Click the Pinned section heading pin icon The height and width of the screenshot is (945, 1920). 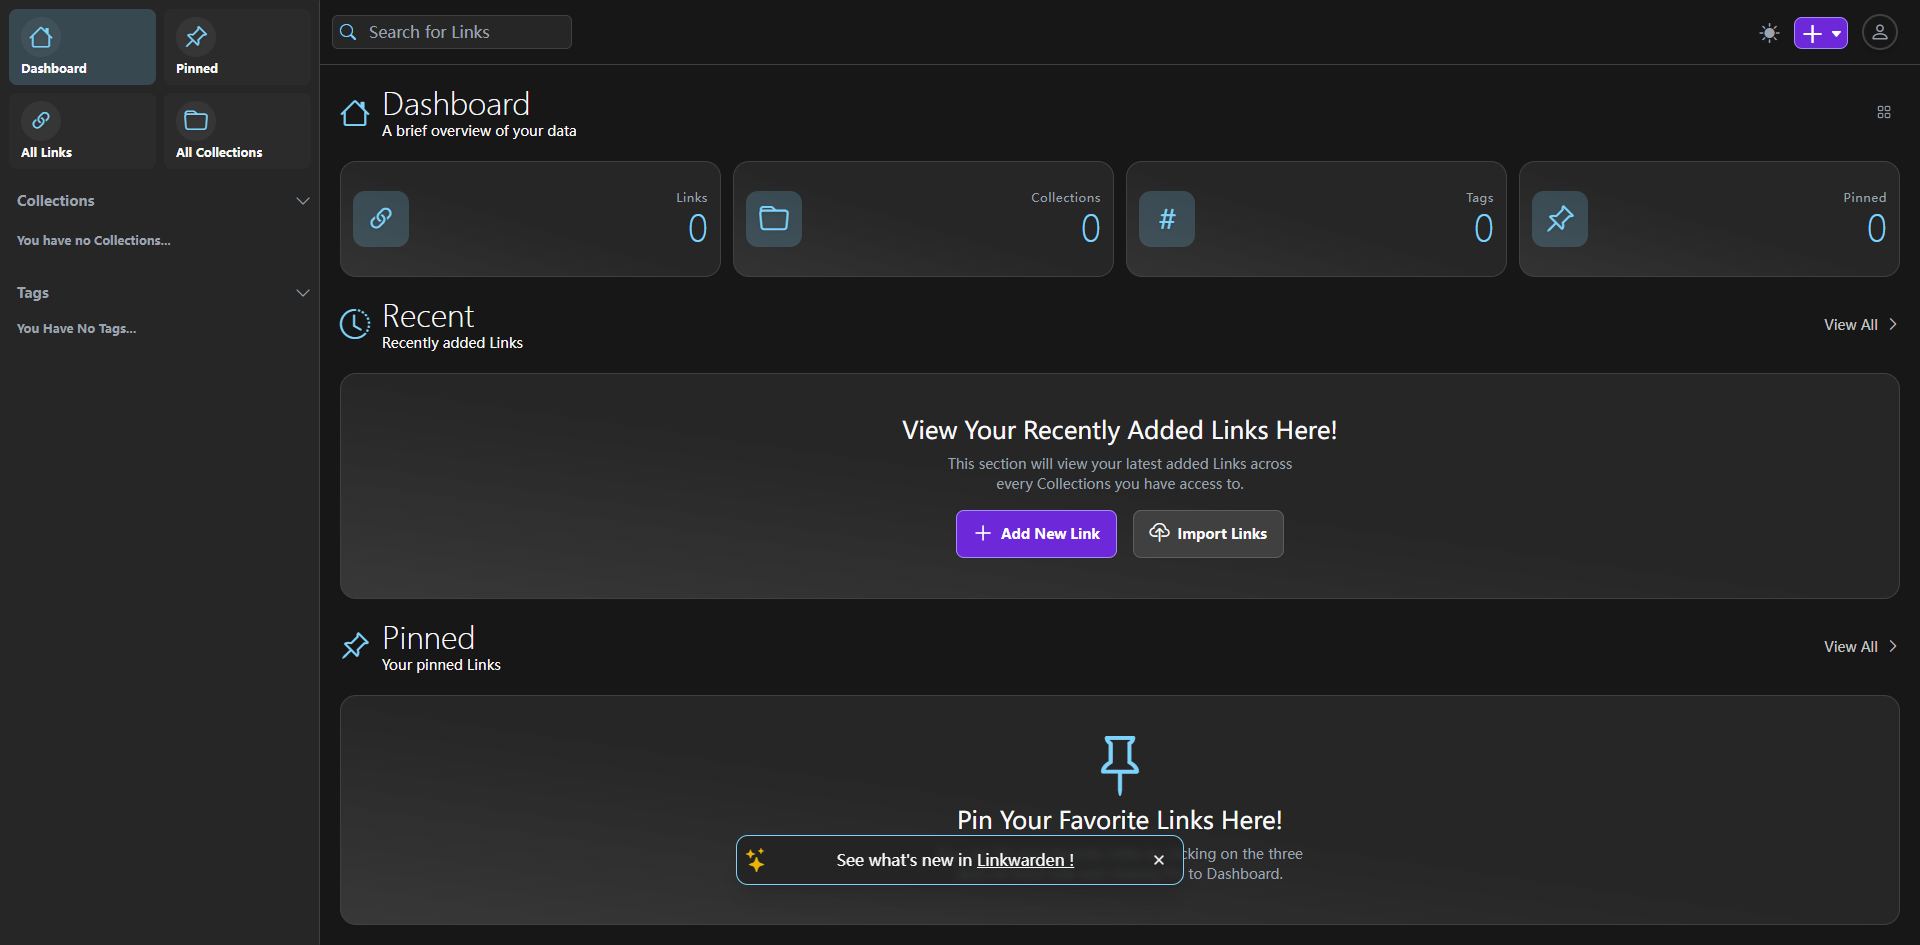[355, 646]
